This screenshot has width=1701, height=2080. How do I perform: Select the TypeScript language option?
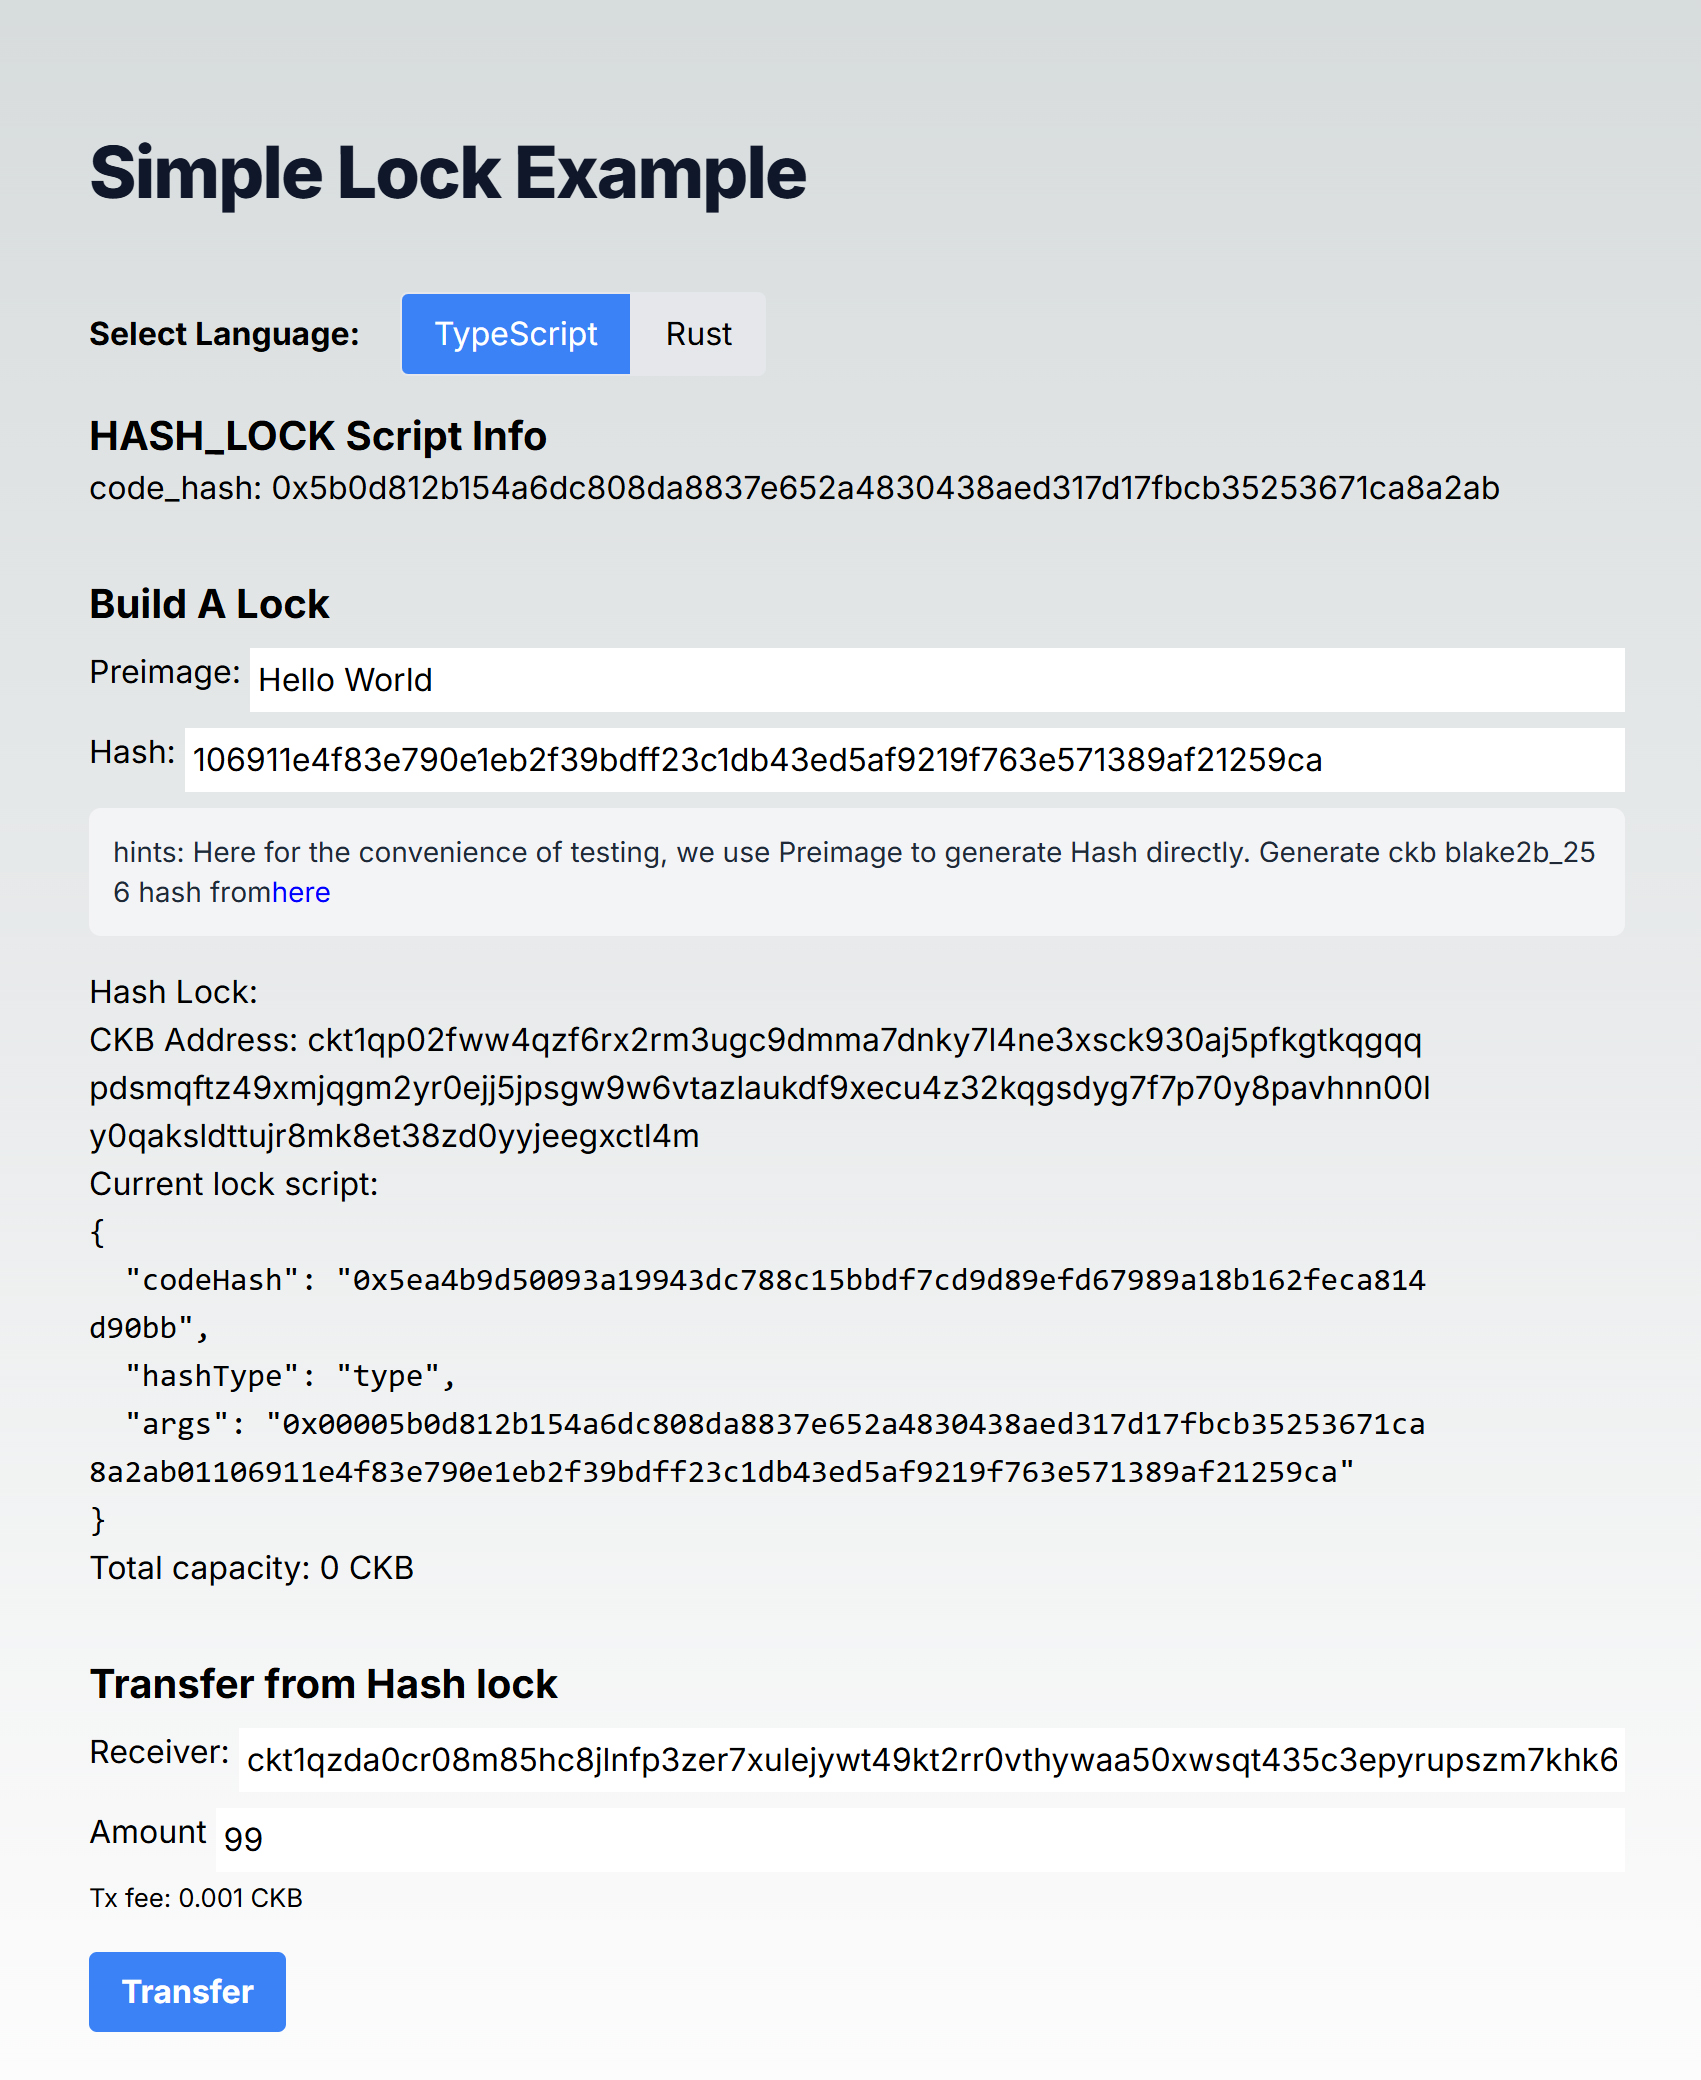pyautogui.click(x=516, y=334)
